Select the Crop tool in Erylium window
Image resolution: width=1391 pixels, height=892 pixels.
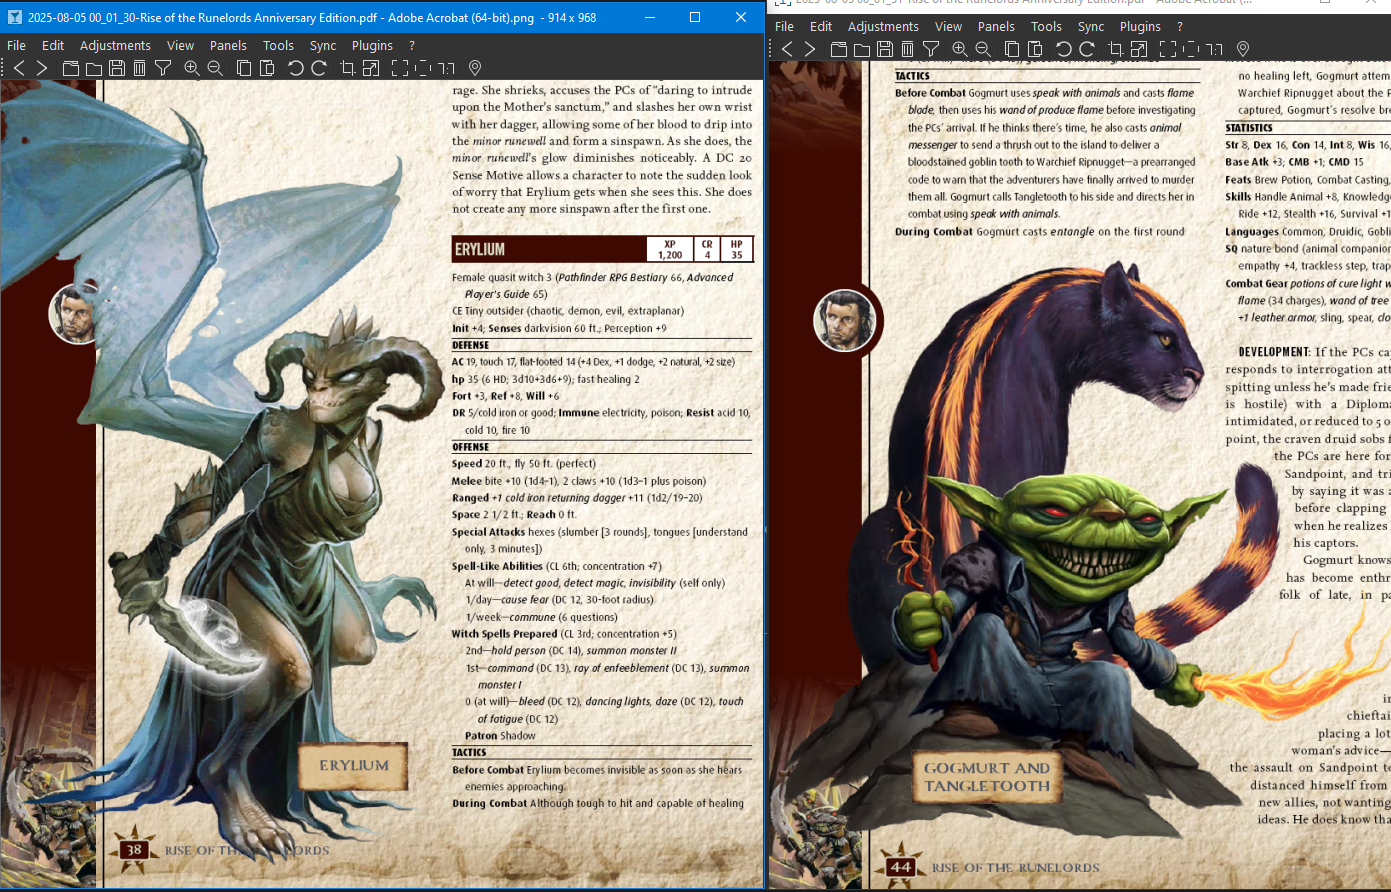click(x=348, y=68)
